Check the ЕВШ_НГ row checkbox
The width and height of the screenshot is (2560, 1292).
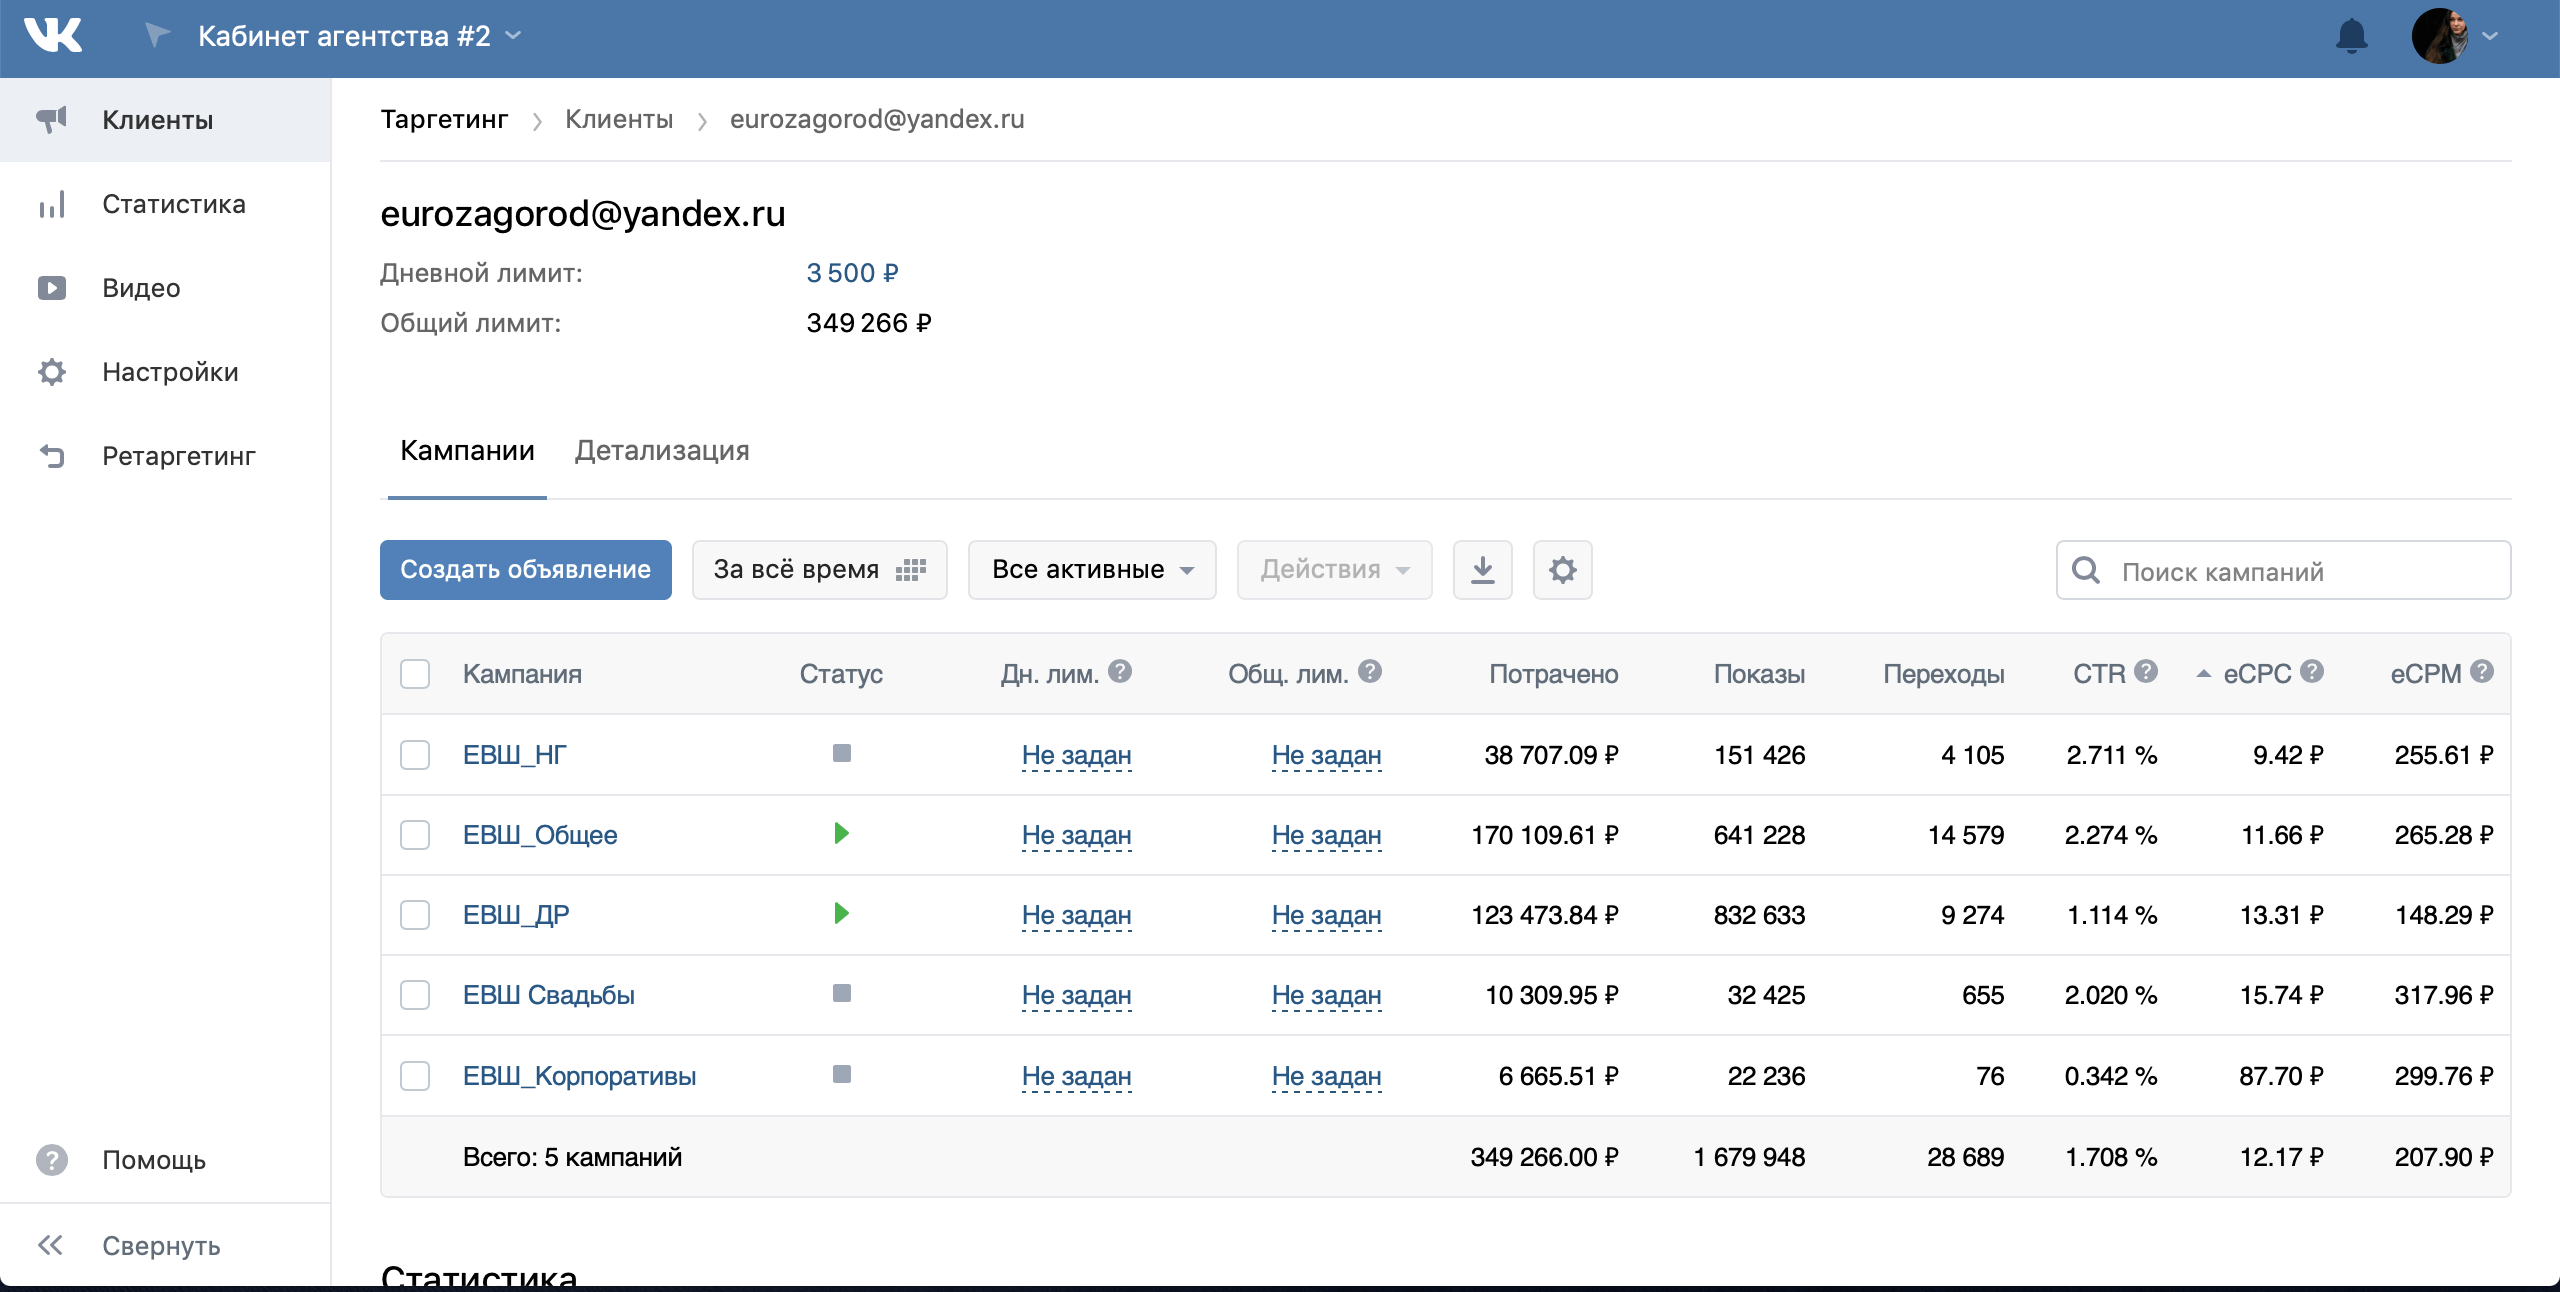click(415, 755)
